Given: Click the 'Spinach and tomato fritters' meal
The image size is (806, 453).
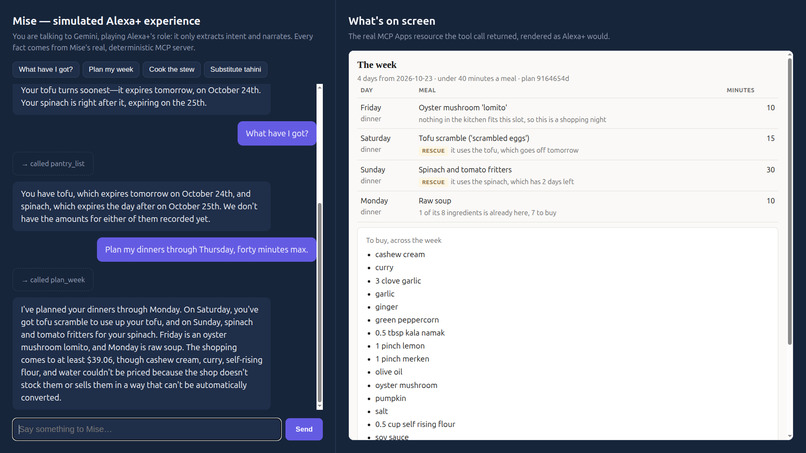Looking at the screenshot, I should (x=465, y=170).
